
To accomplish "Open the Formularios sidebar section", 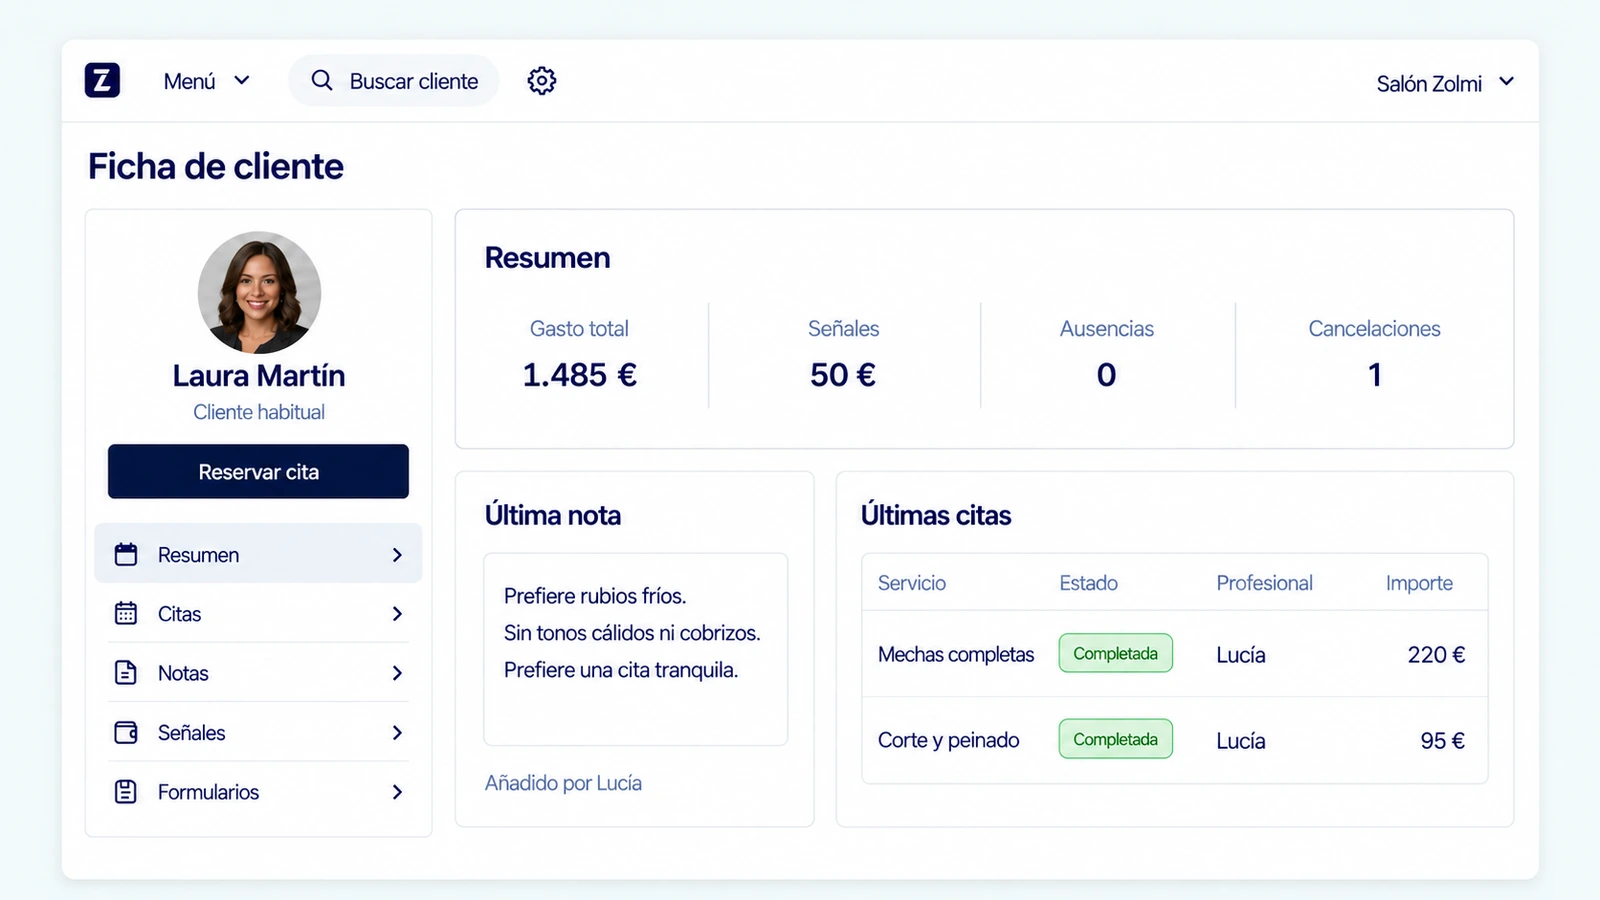I will coord(258,791).
